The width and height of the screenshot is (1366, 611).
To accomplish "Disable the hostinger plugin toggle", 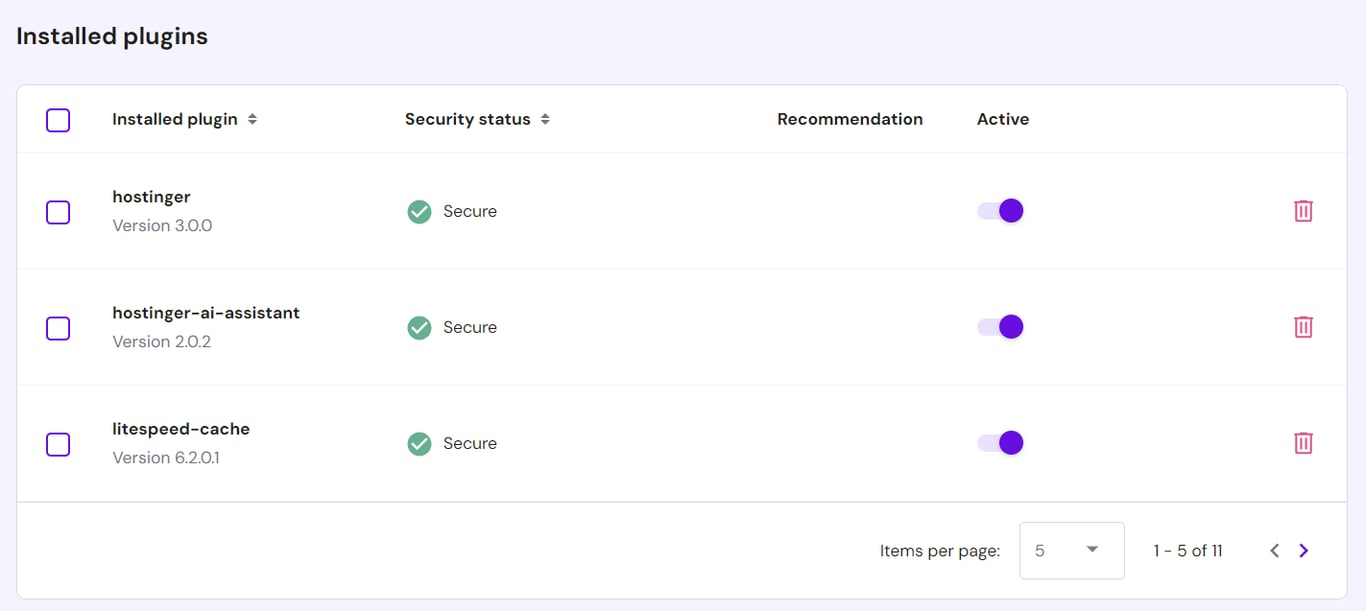I will (x=1000, y=210).
